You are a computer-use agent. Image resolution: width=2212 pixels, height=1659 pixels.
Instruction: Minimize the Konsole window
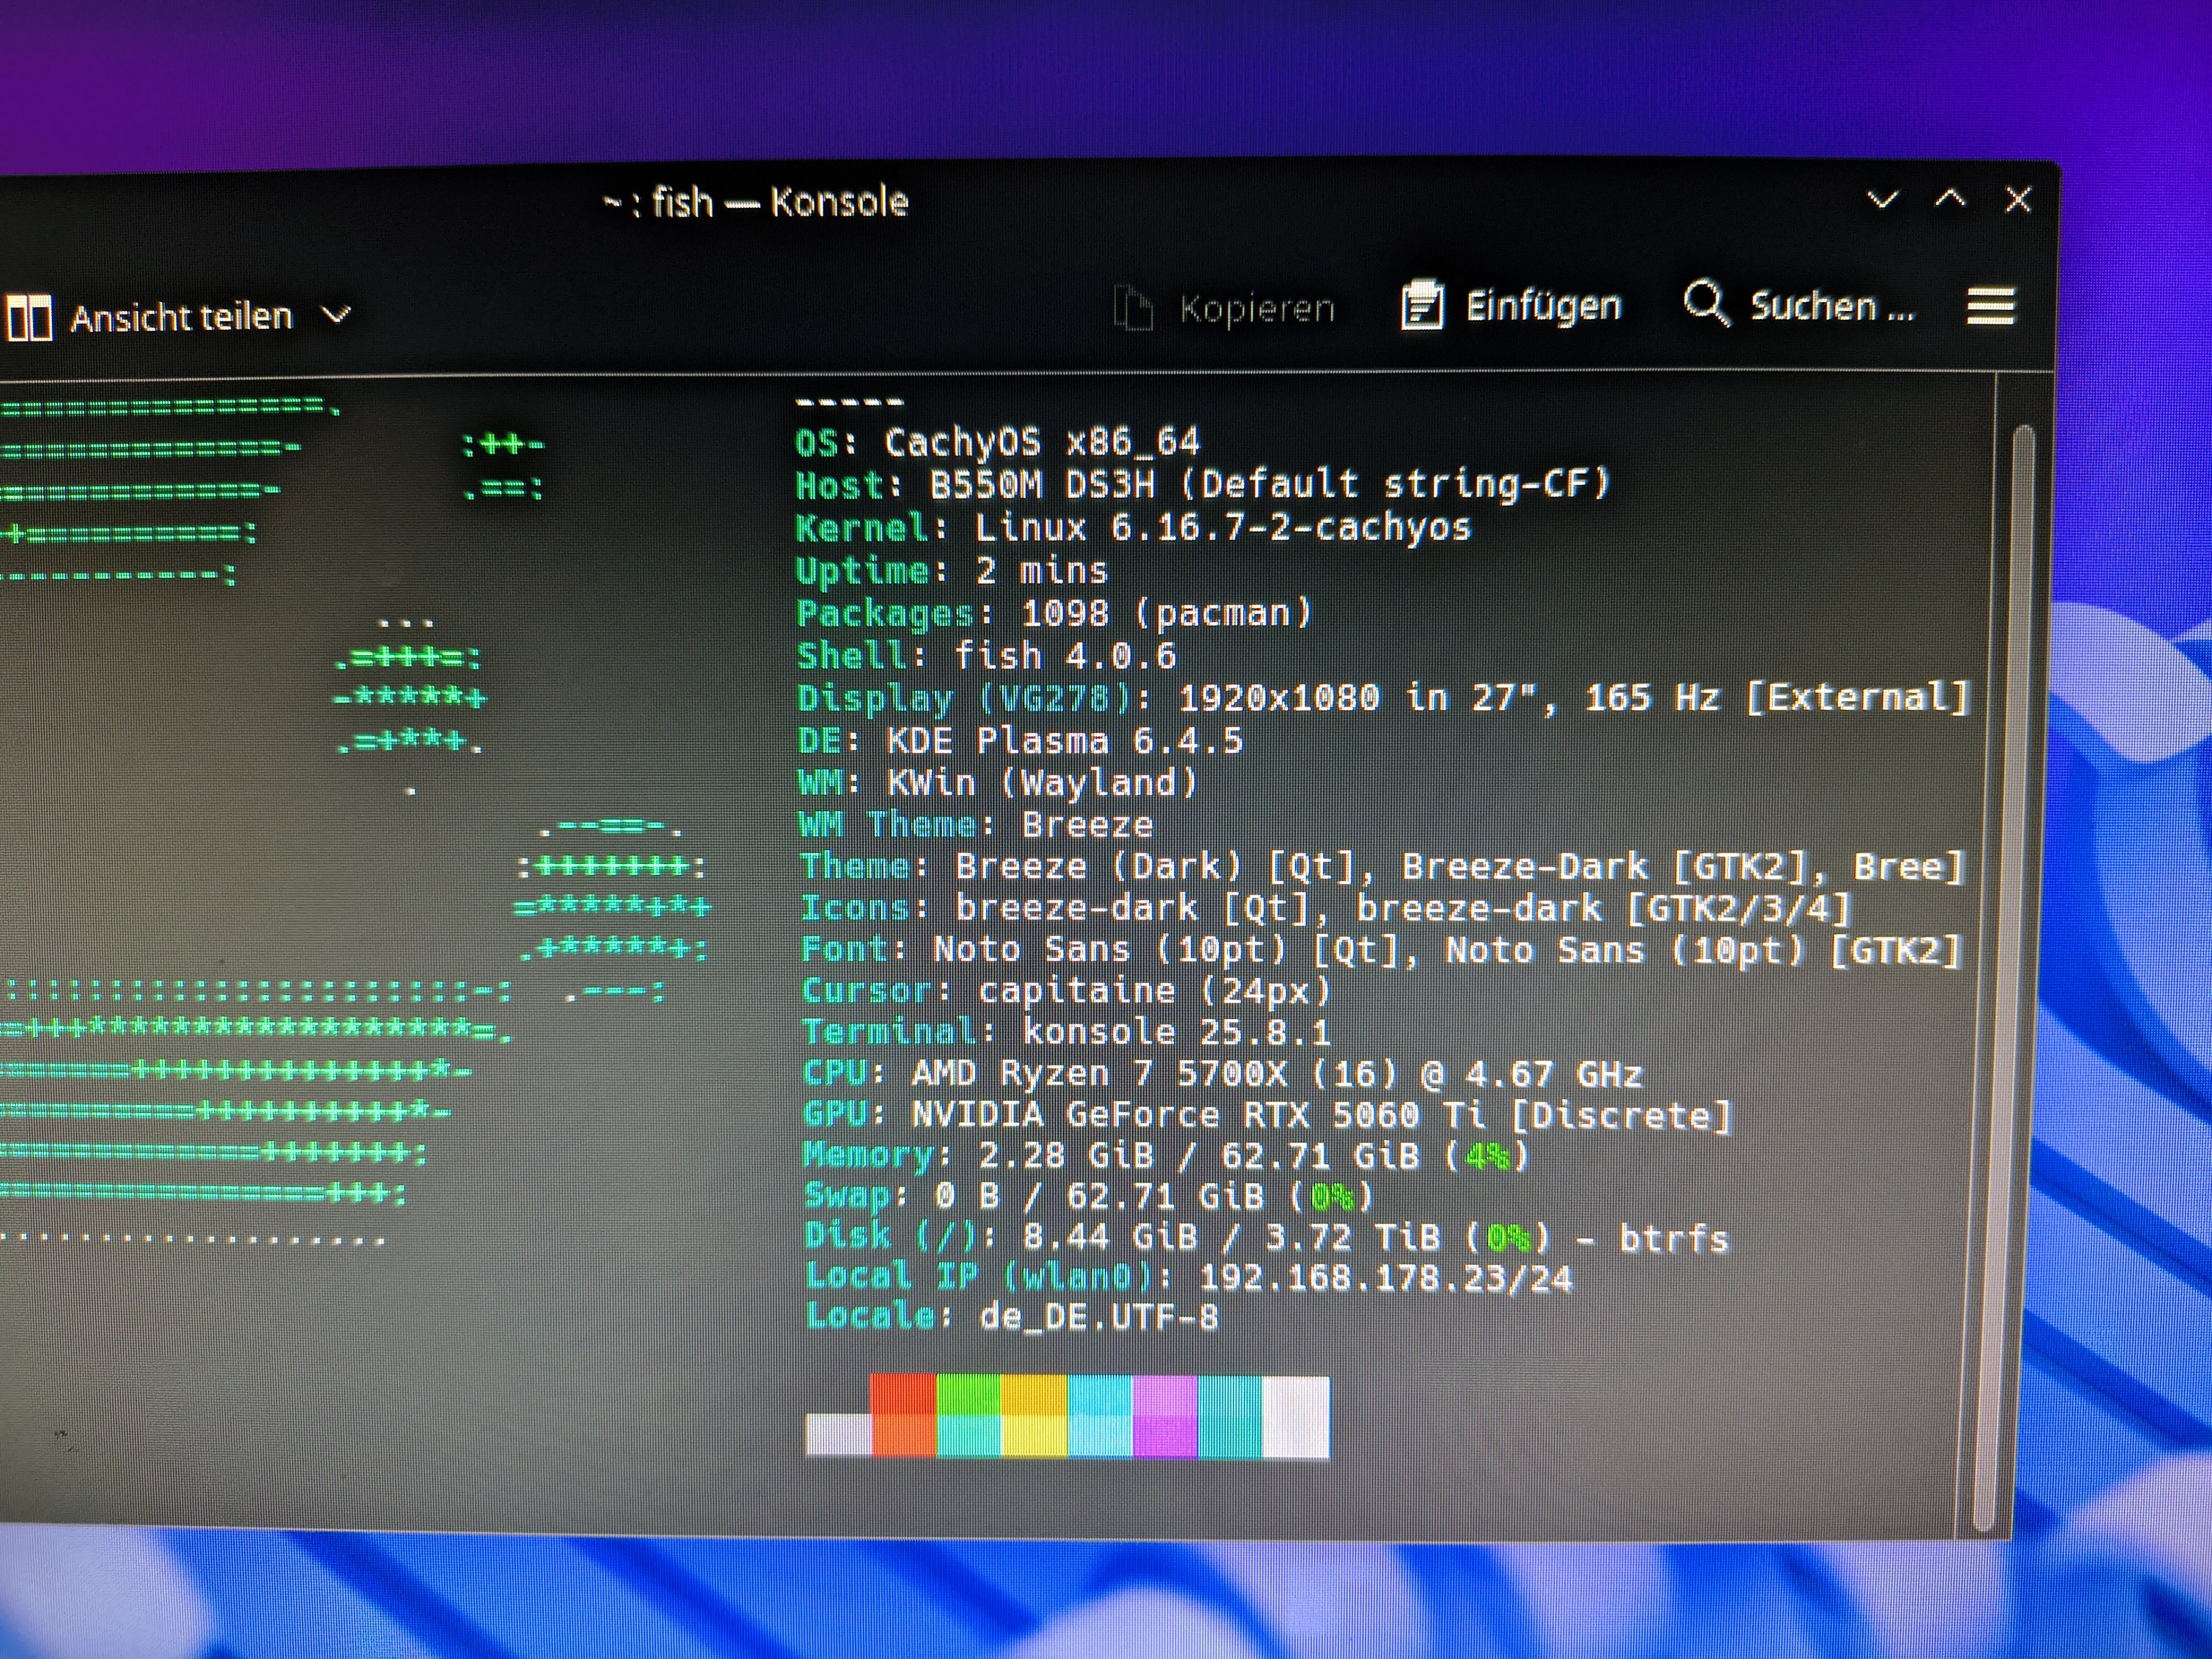pyautogui.click(x=1882, y=200)
